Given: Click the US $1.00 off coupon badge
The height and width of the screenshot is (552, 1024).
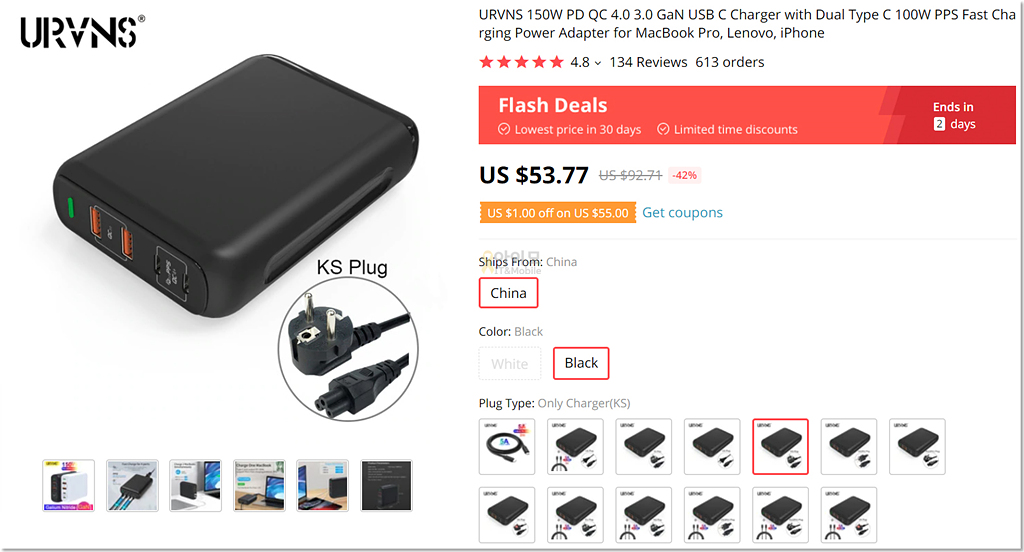Looking at the screenshot, I should point(558,213).
